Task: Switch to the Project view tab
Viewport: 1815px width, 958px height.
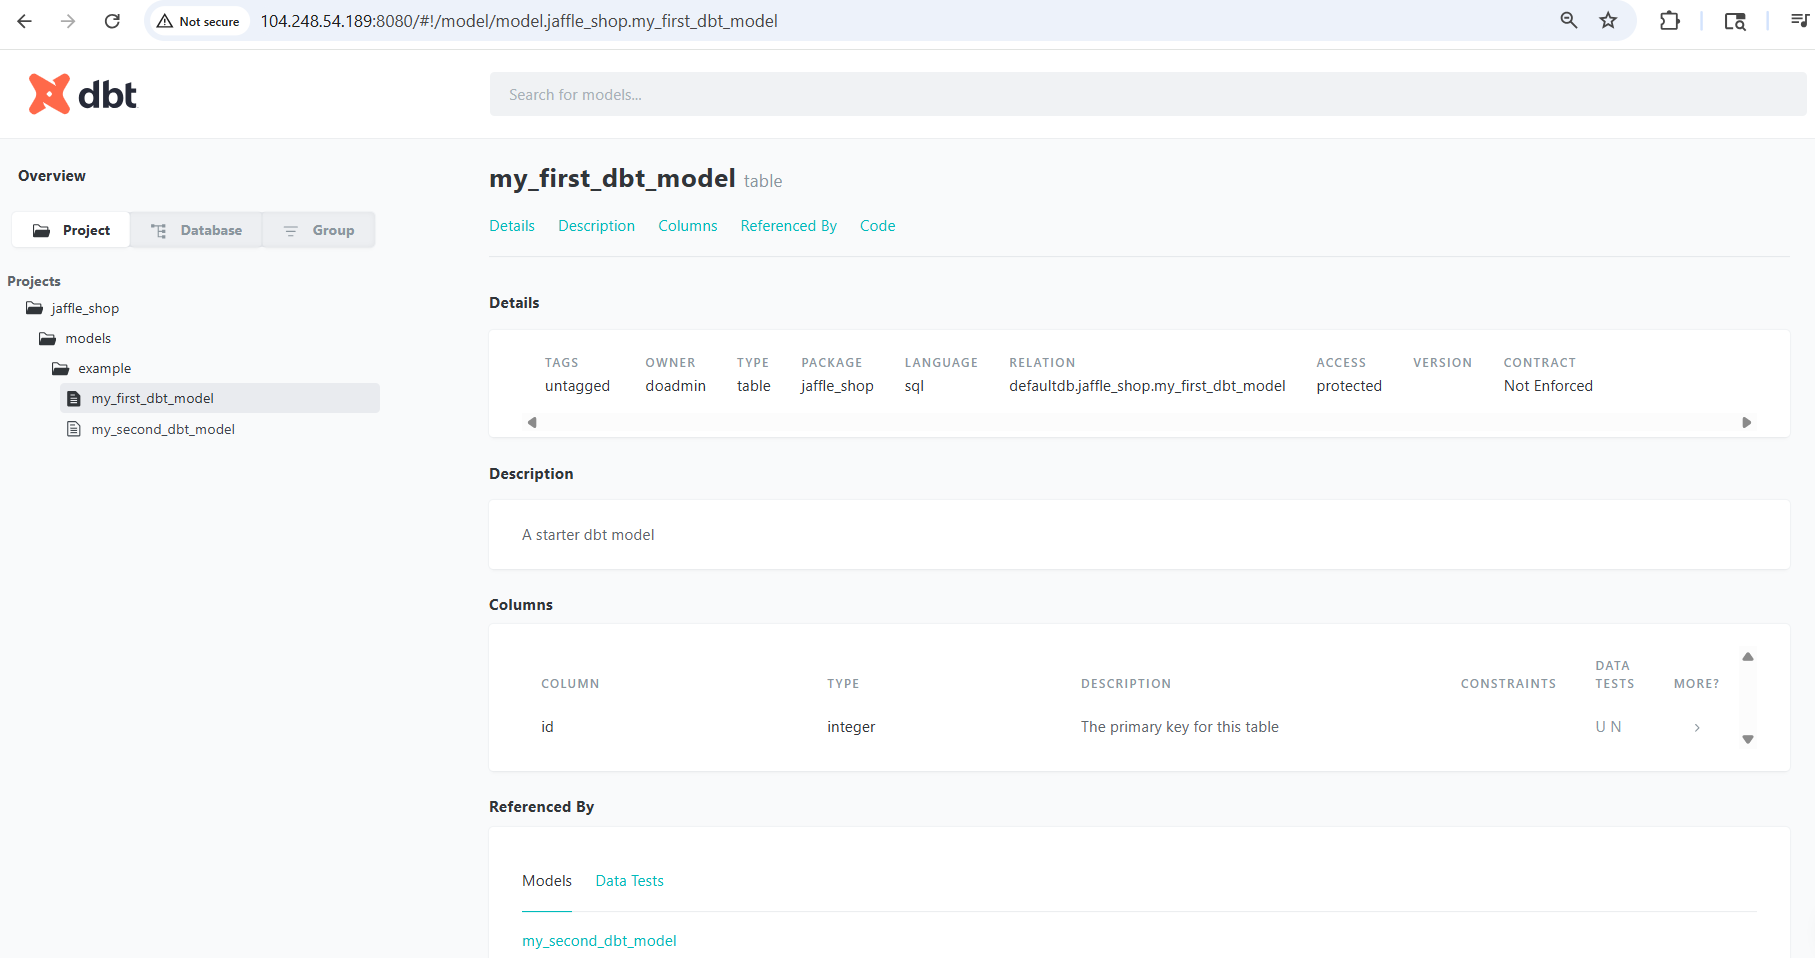Action: coord(71,230)
